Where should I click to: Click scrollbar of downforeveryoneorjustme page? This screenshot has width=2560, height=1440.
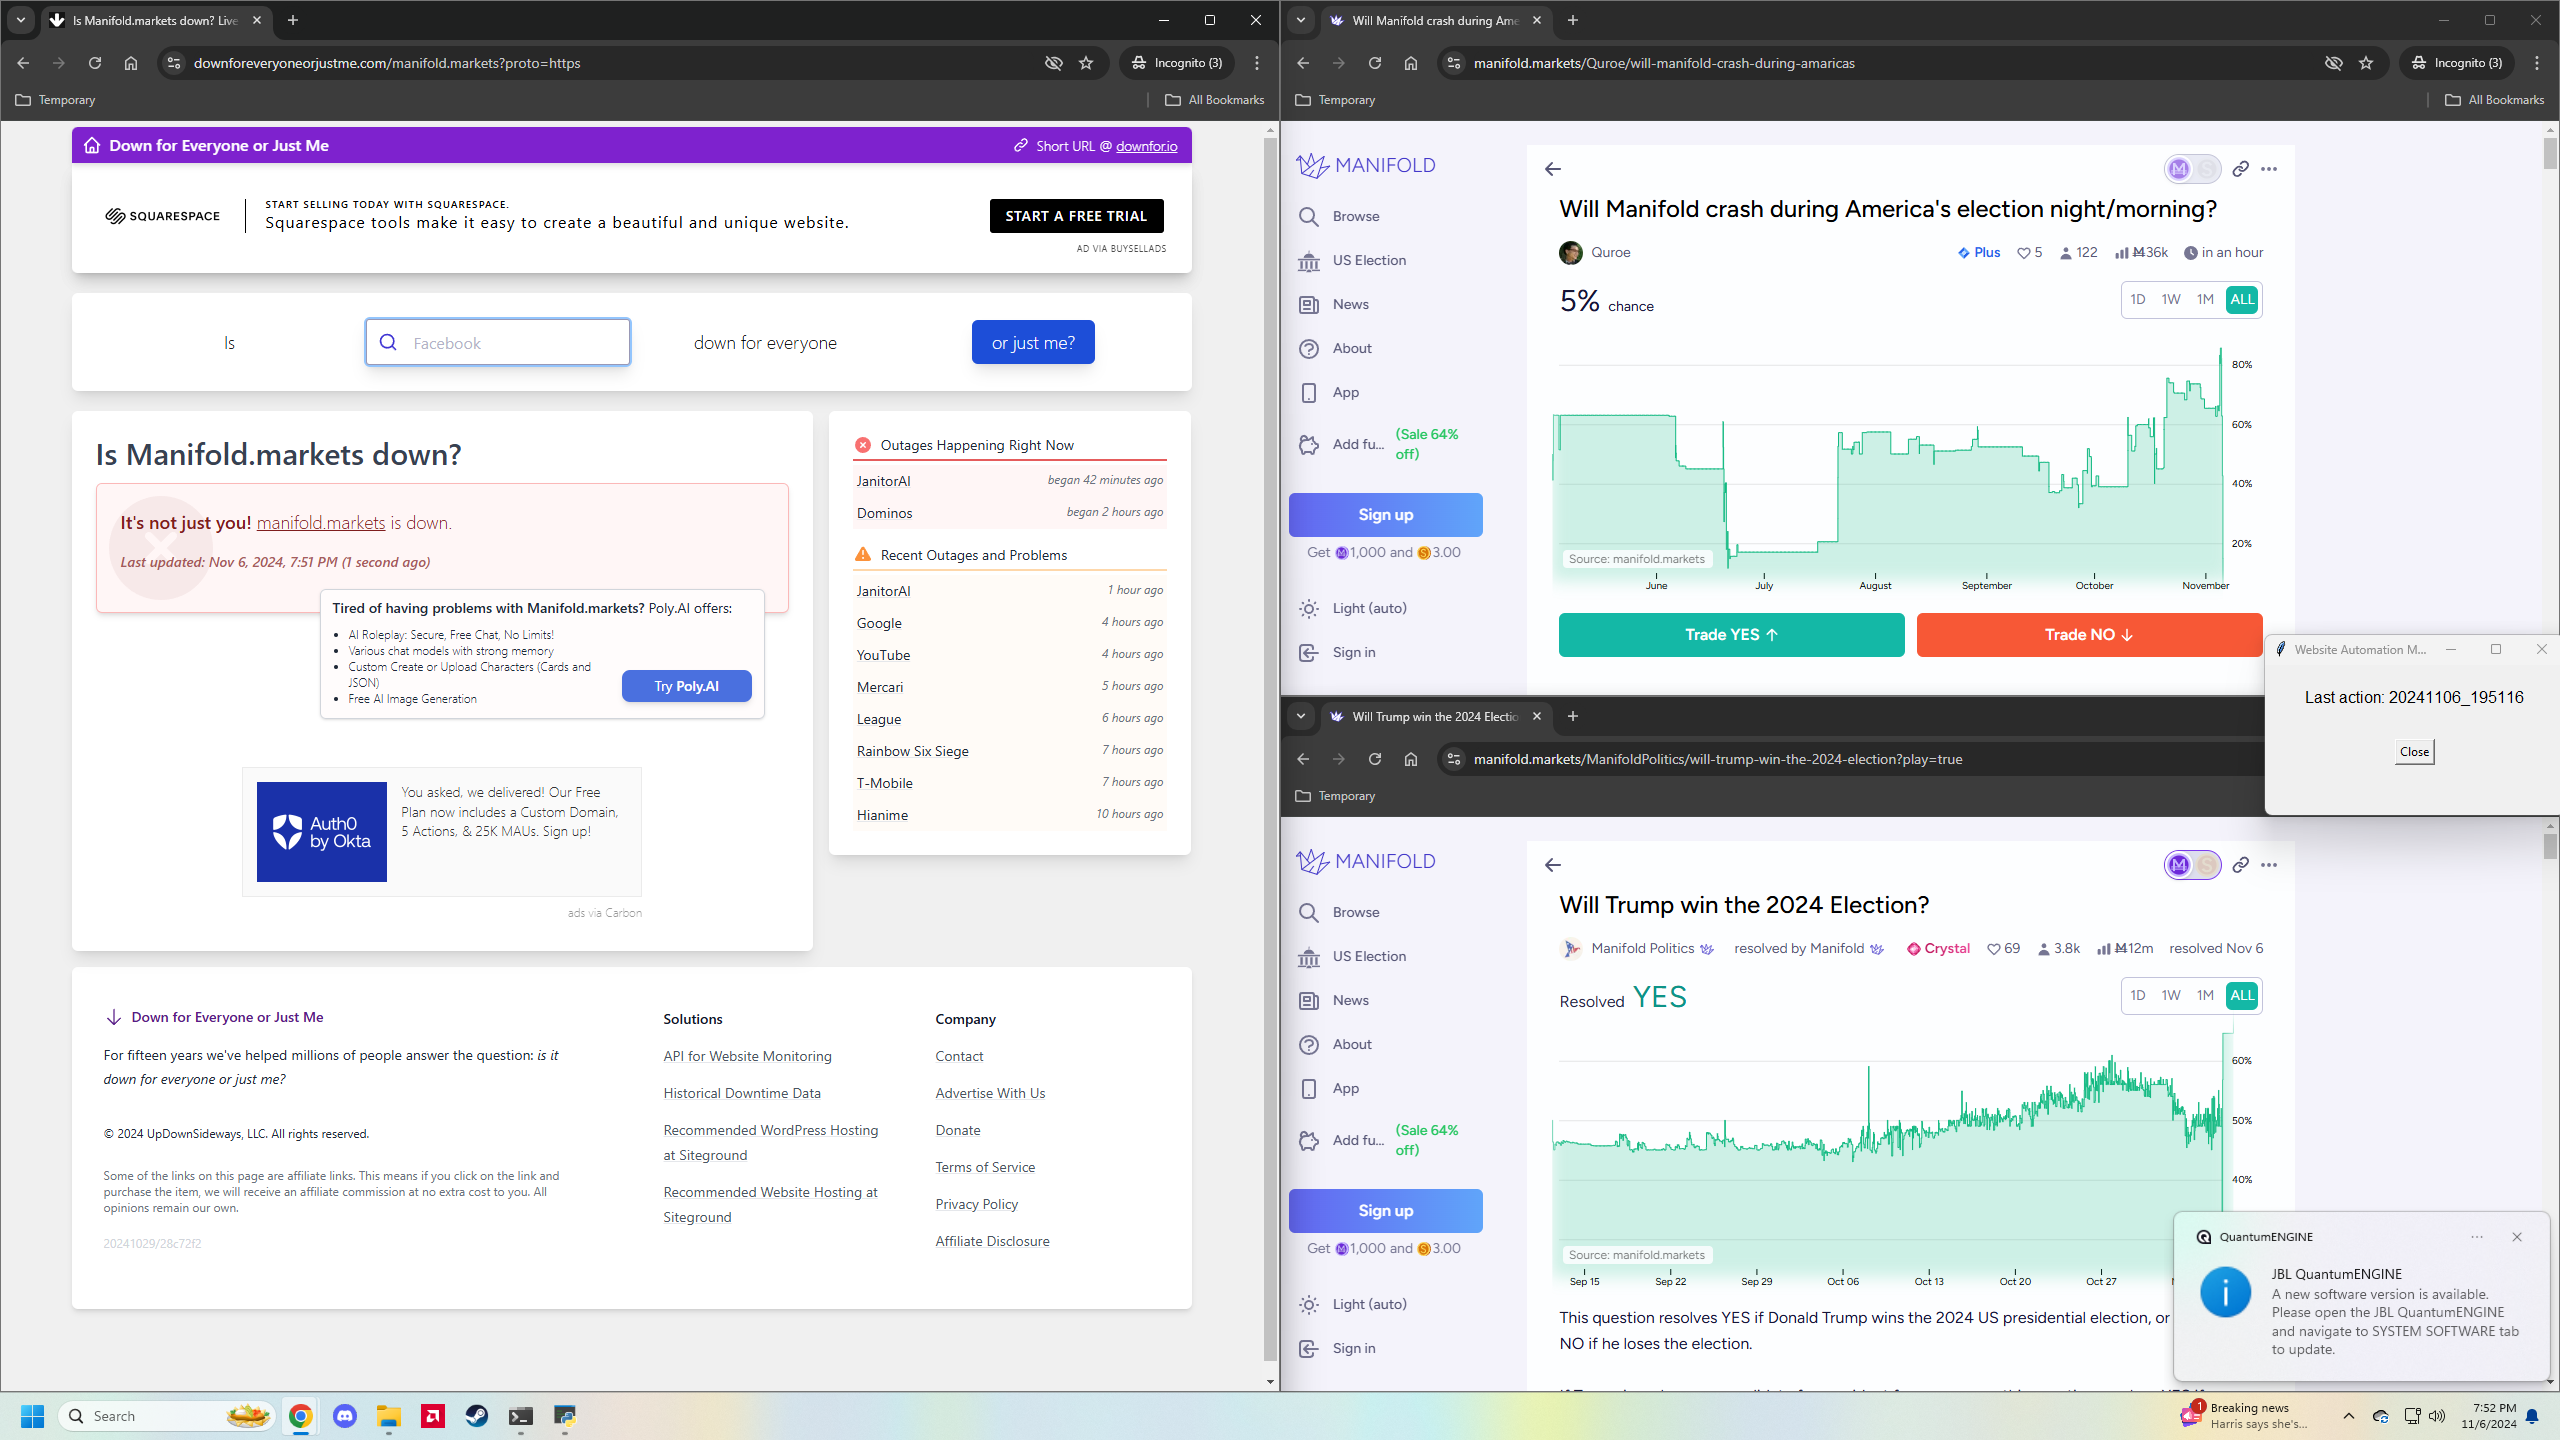pyautogui.click(x=1270, y=750)
